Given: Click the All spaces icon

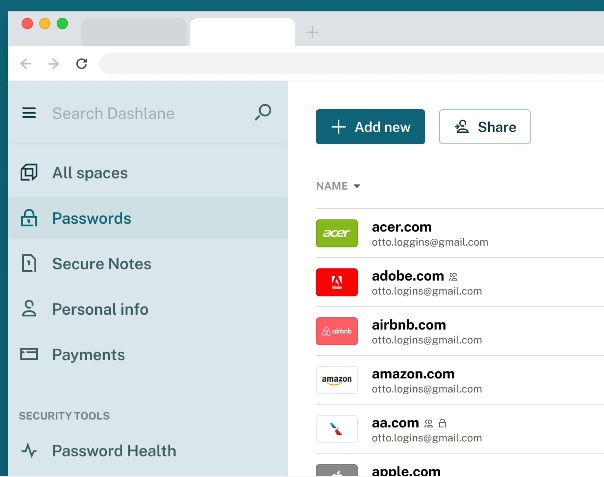Looking at the screenshot, I should point(29,173).
